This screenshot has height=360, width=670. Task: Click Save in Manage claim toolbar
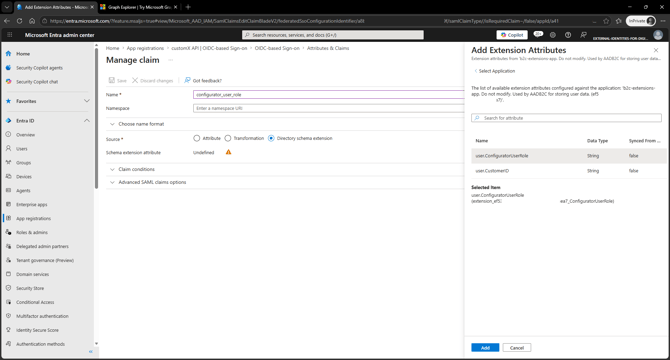(x=118, y=81)
